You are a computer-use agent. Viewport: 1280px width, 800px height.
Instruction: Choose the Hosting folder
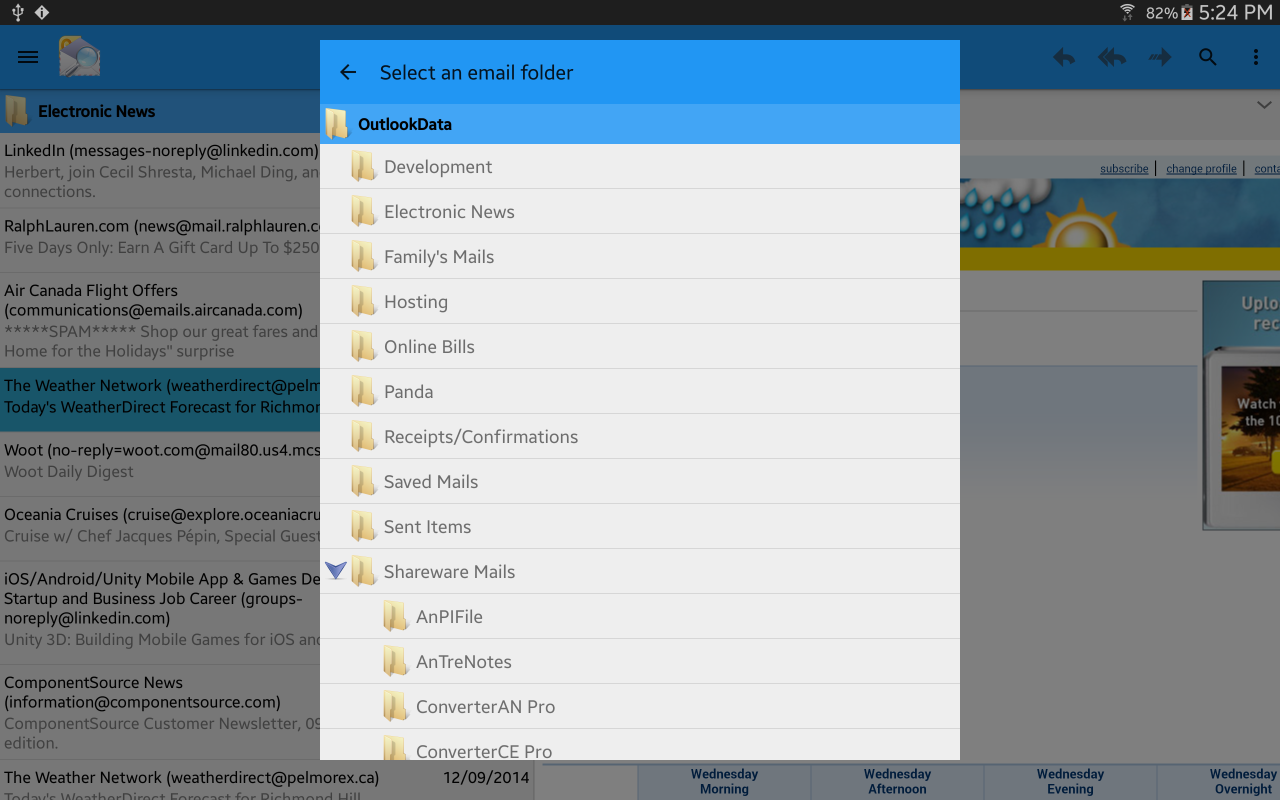coord(640,302)
